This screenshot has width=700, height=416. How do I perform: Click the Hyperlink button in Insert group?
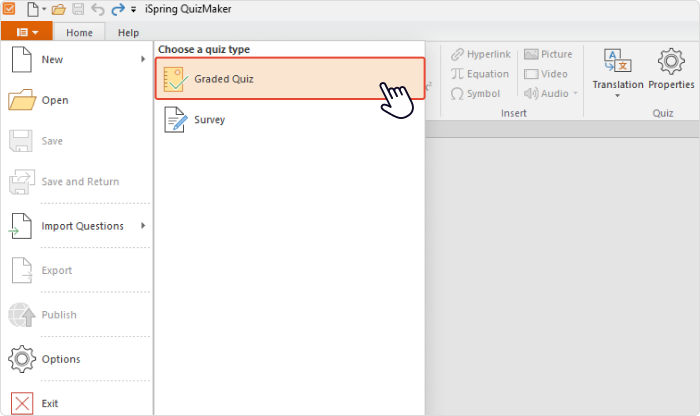(x=481, y=54)
